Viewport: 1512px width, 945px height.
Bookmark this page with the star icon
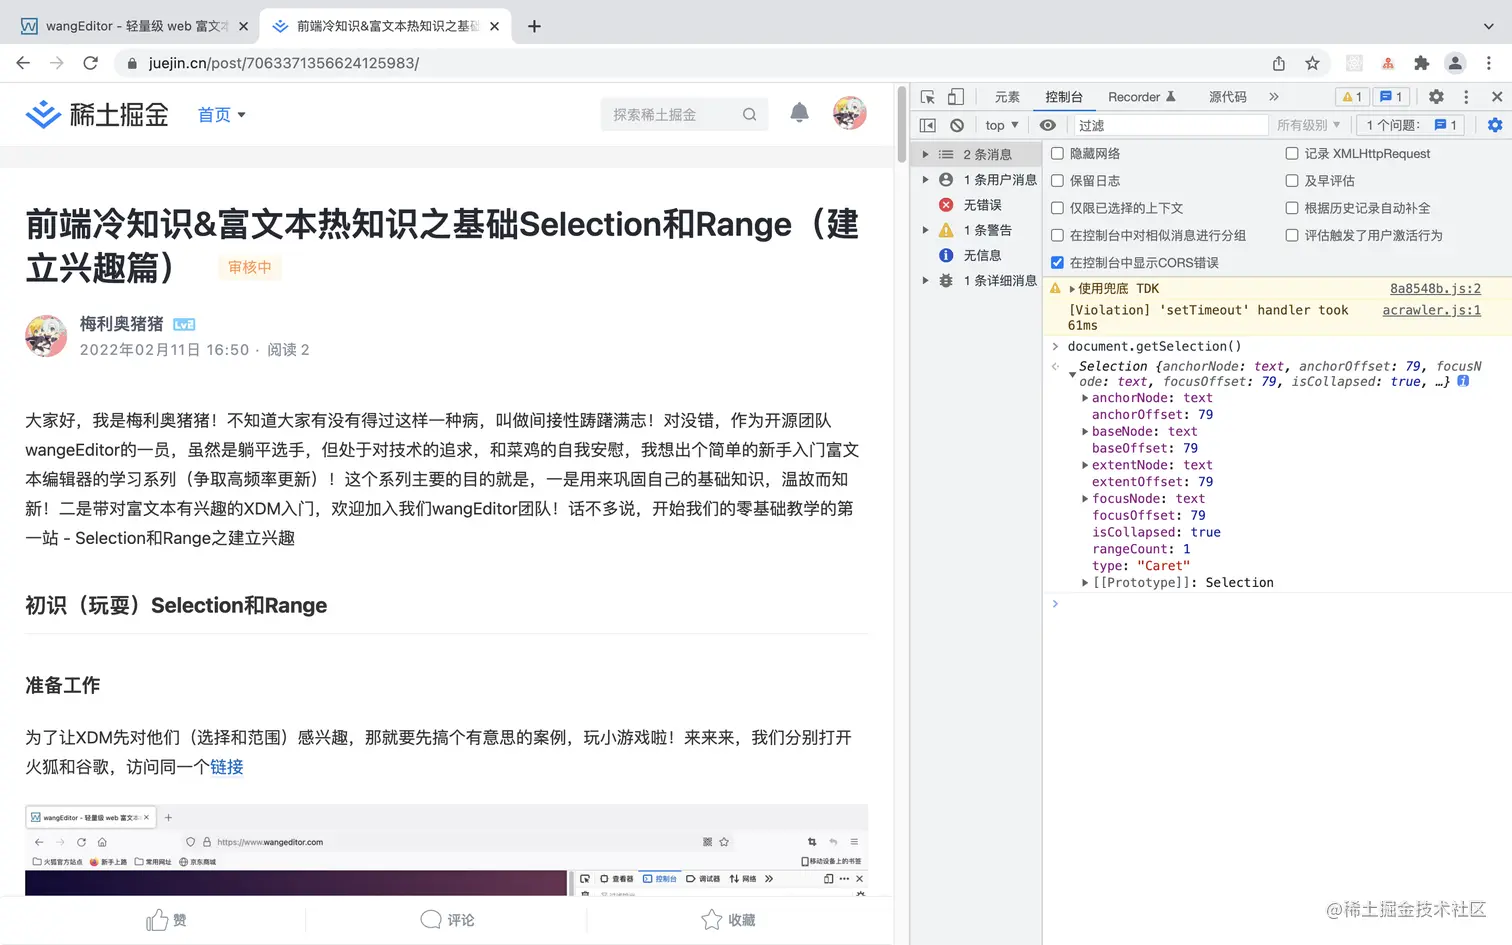(x=1312, y=63)
